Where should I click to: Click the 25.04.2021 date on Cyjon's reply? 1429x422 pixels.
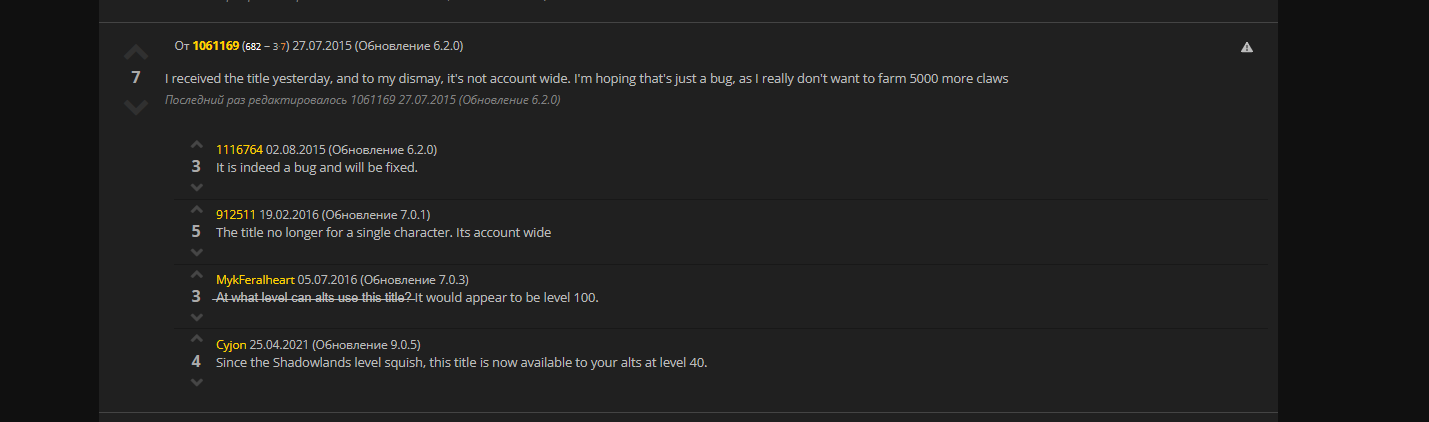[279, 345]
